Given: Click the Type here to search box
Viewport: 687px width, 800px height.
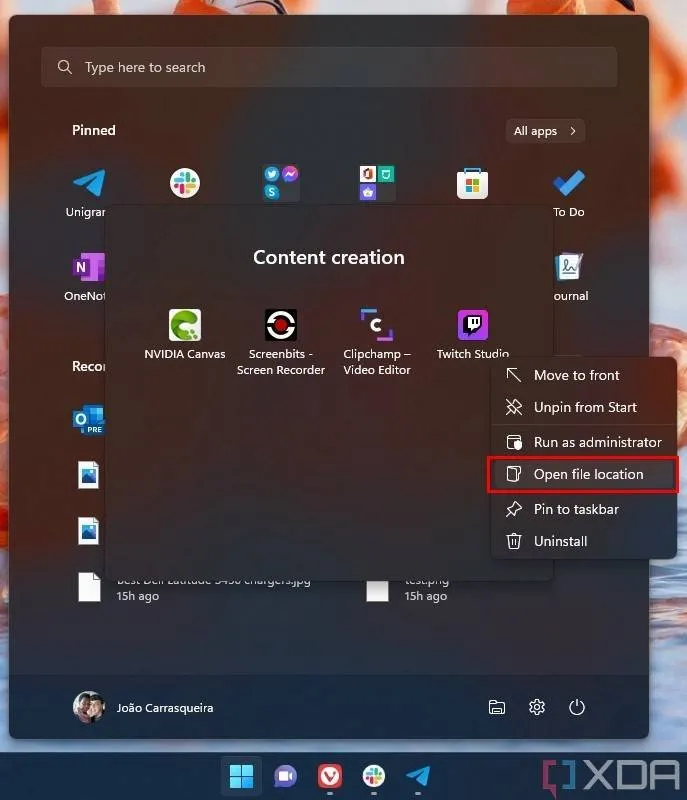Looking at the screenshot, I should tap(329, 67).
